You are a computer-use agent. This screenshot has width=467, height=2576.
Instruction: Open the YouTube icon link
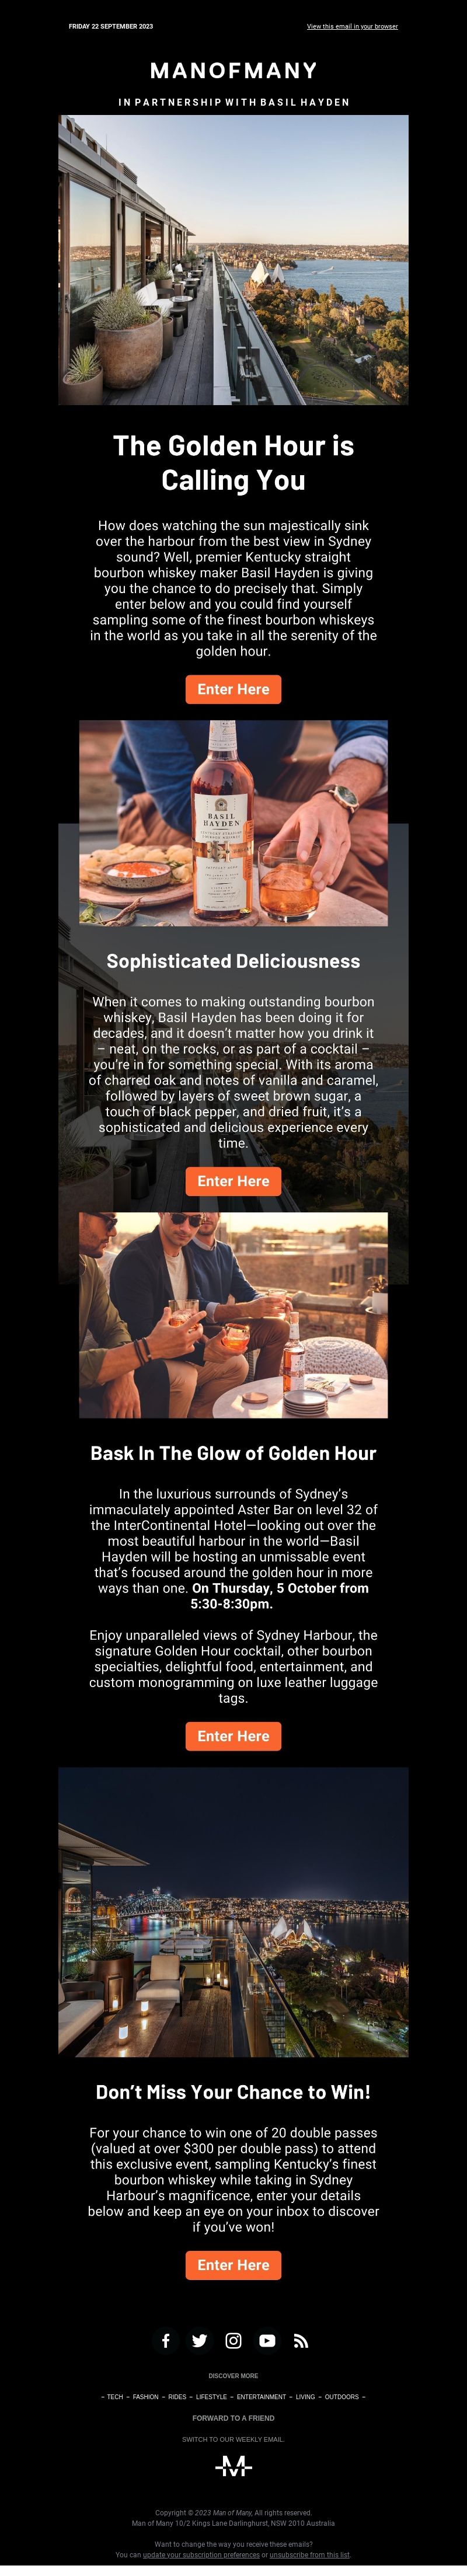[x=267, y=2340]
